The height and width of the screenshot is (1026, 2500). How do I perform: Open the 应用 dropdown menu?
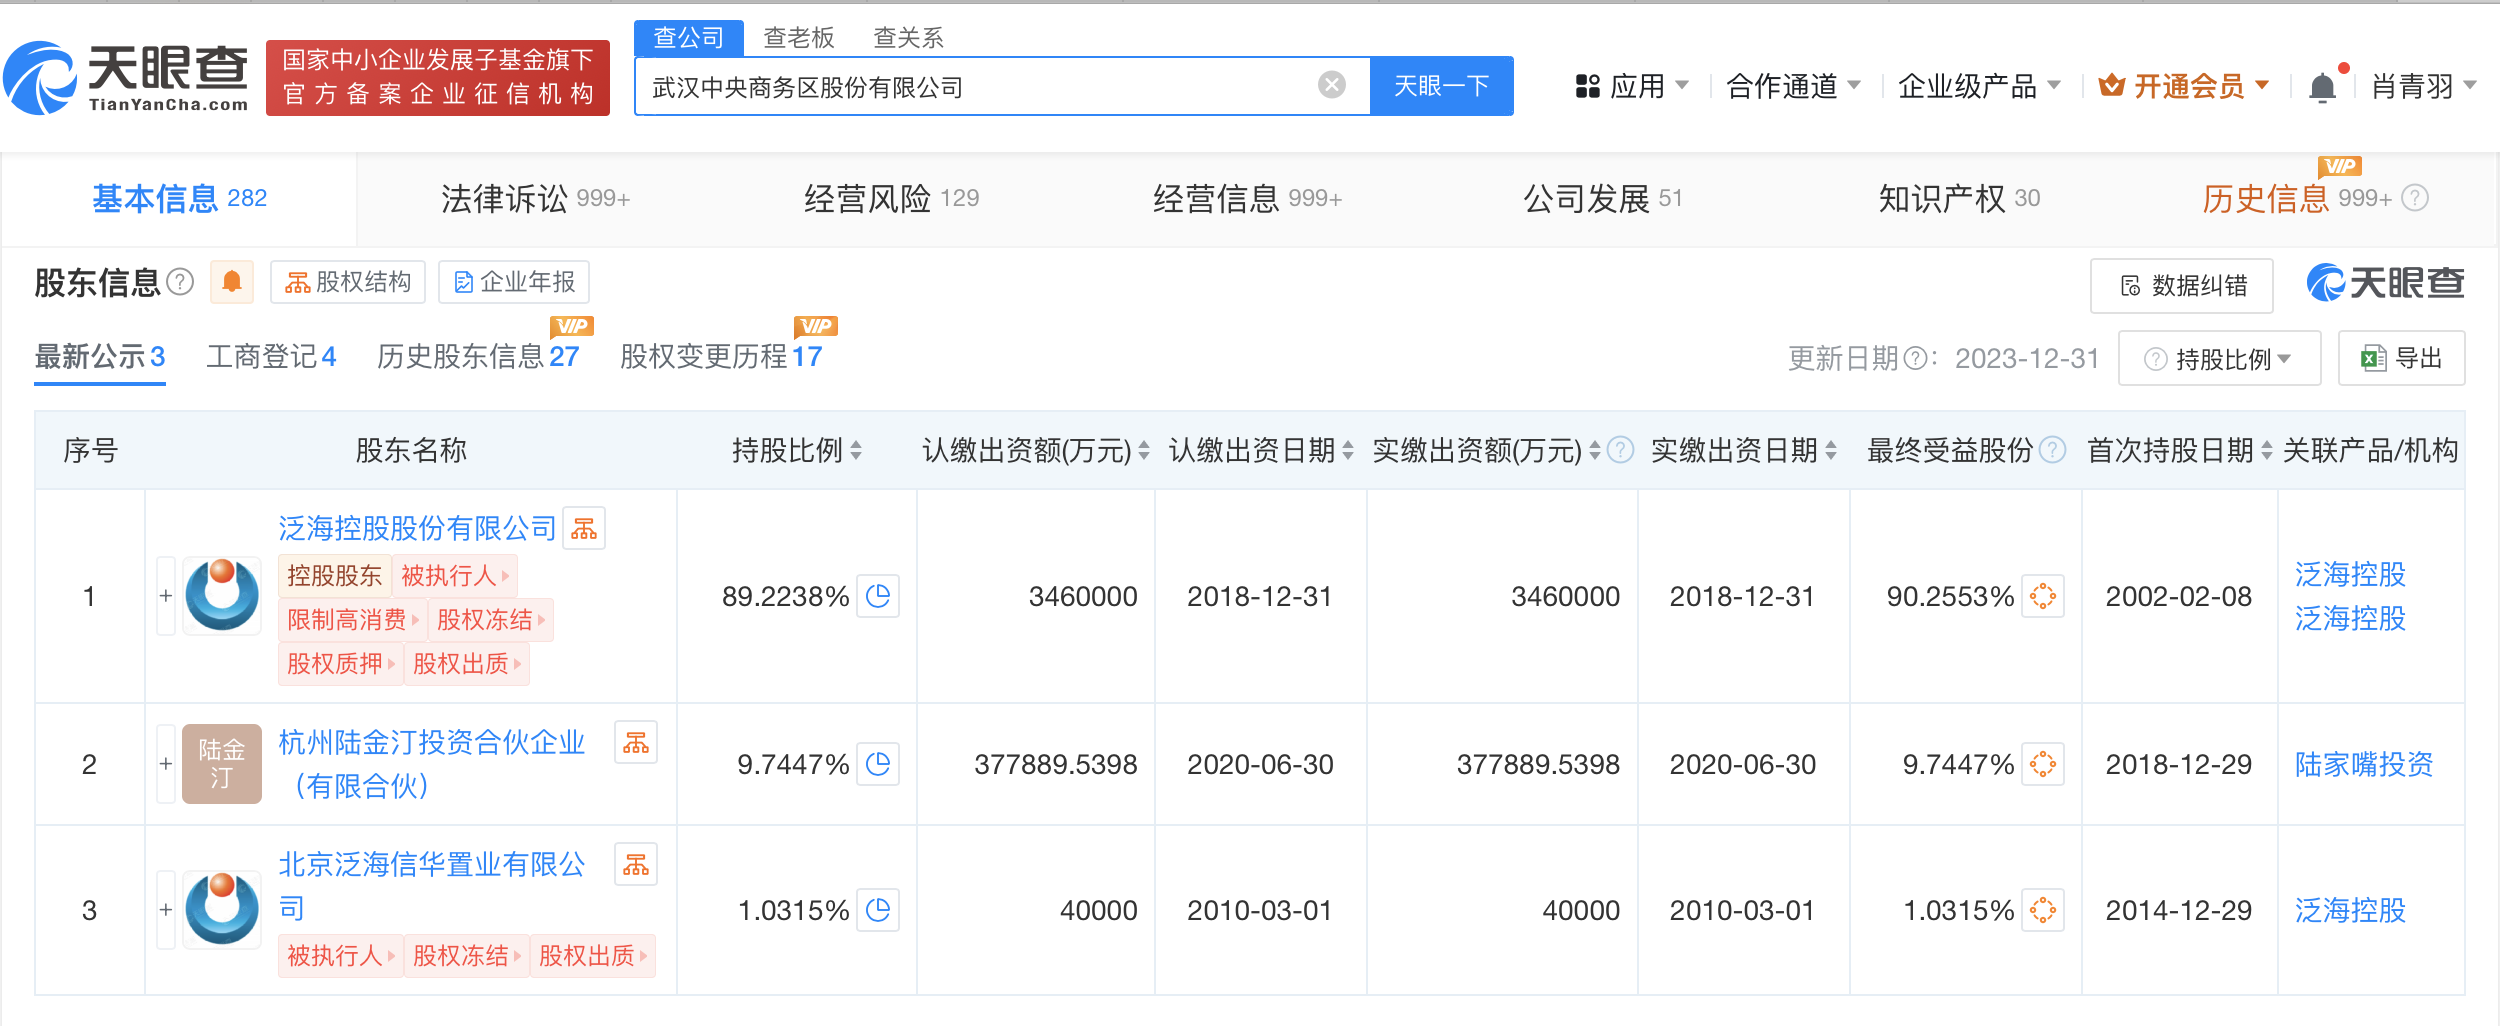coord(1631,87)
